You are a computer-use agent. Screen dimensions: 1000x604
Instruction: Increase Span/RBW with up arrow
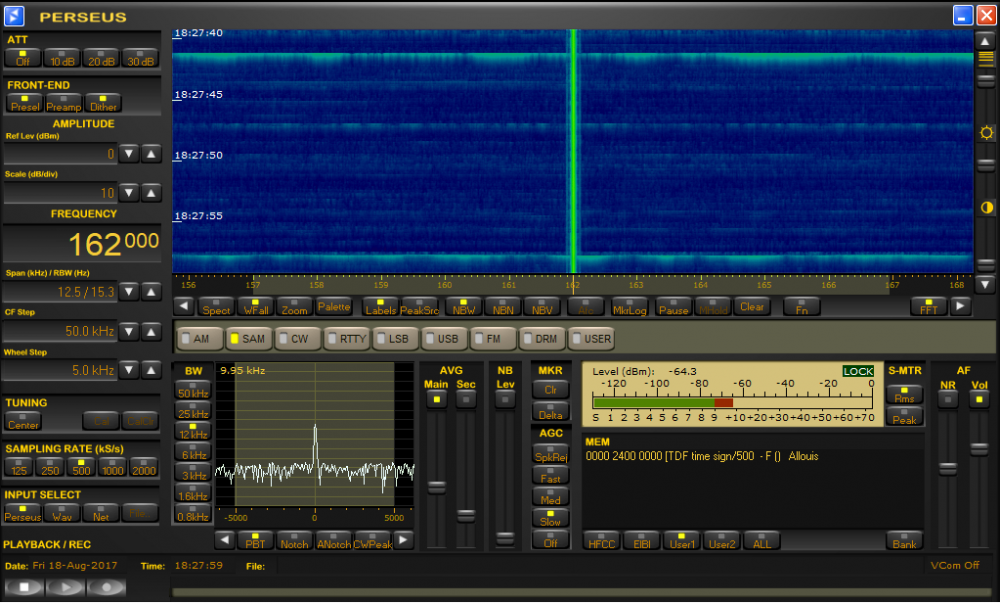151,292
